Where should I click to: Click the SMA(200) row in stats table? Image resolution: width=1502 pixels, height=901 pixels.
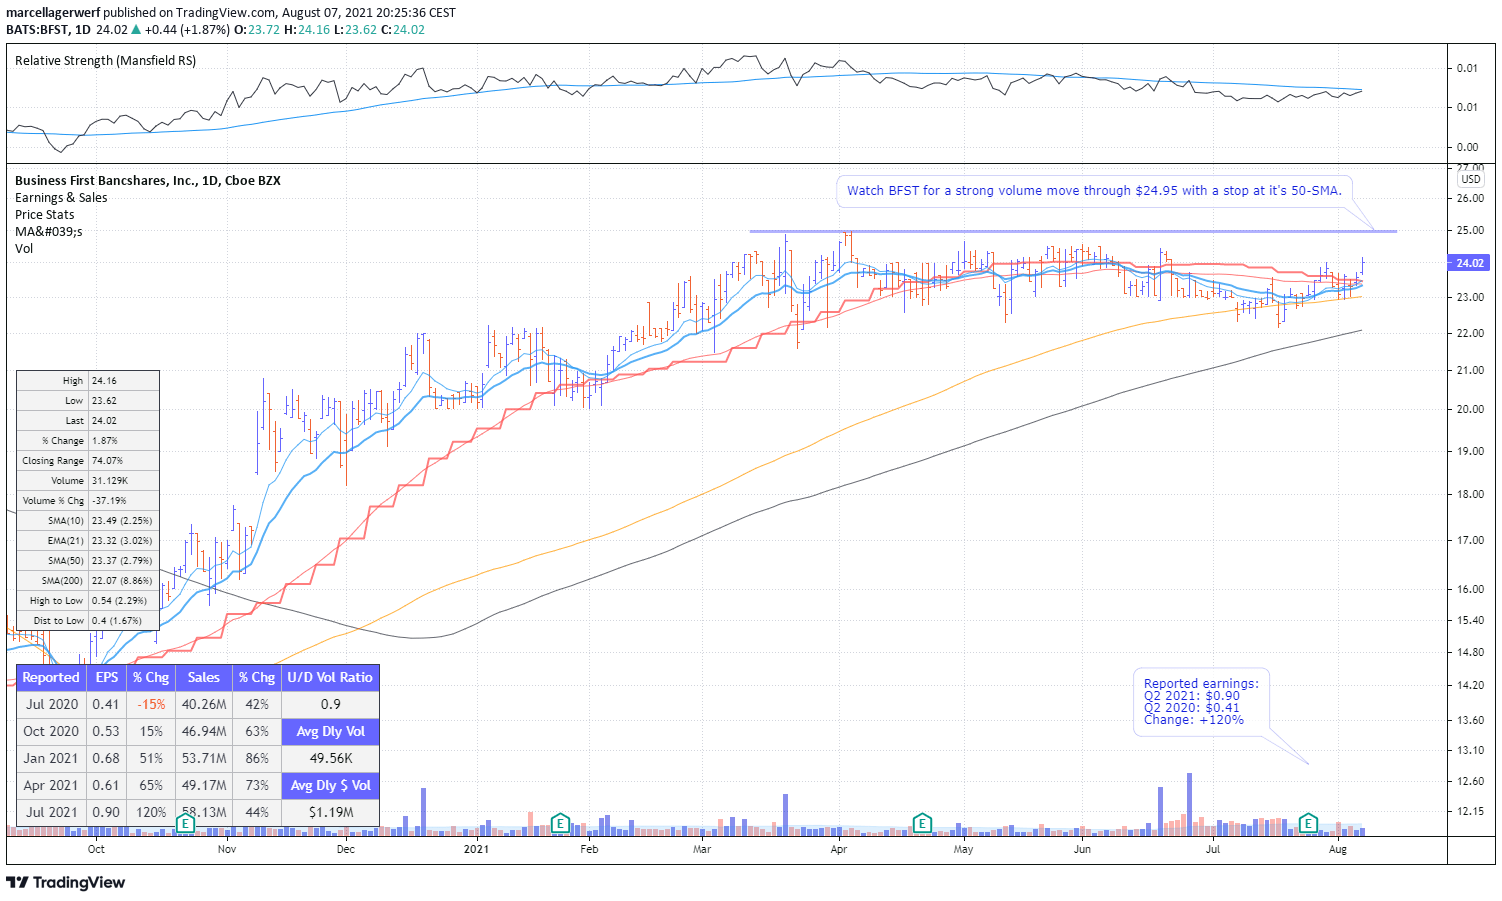click(88, 581)
